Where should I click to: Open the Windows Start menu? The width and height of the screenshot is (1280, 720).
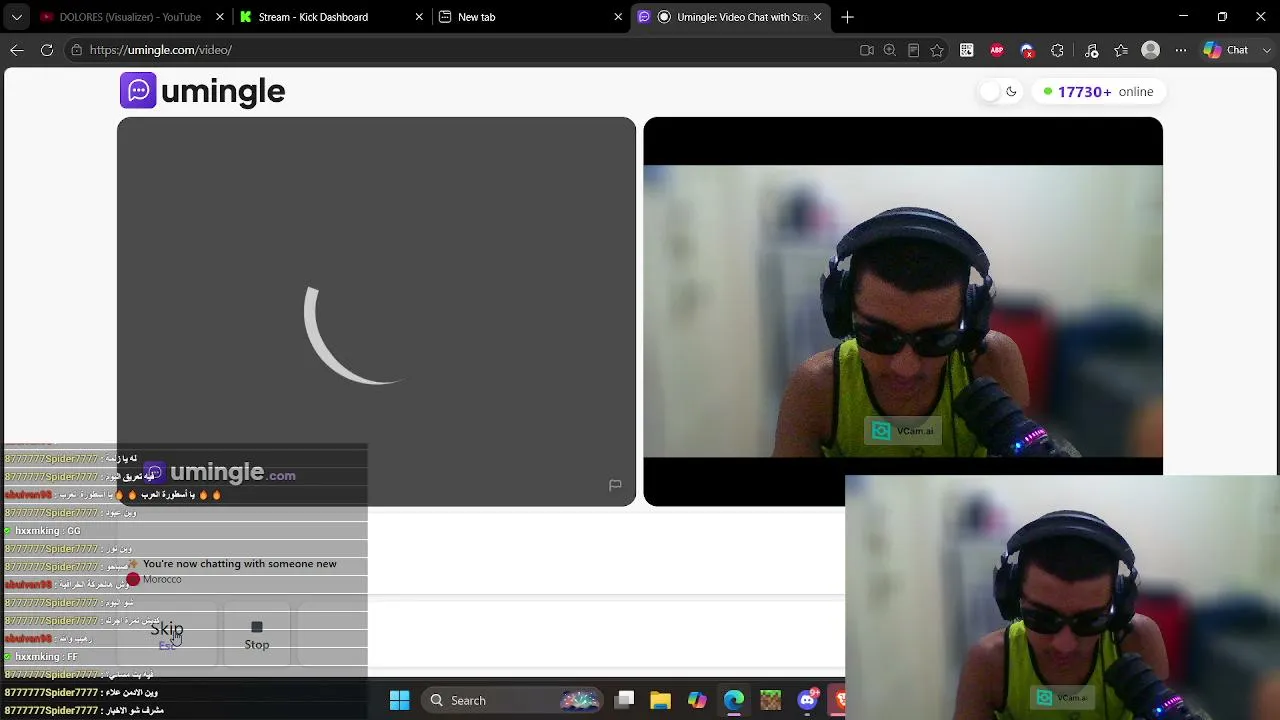click(x=399, y=700)
